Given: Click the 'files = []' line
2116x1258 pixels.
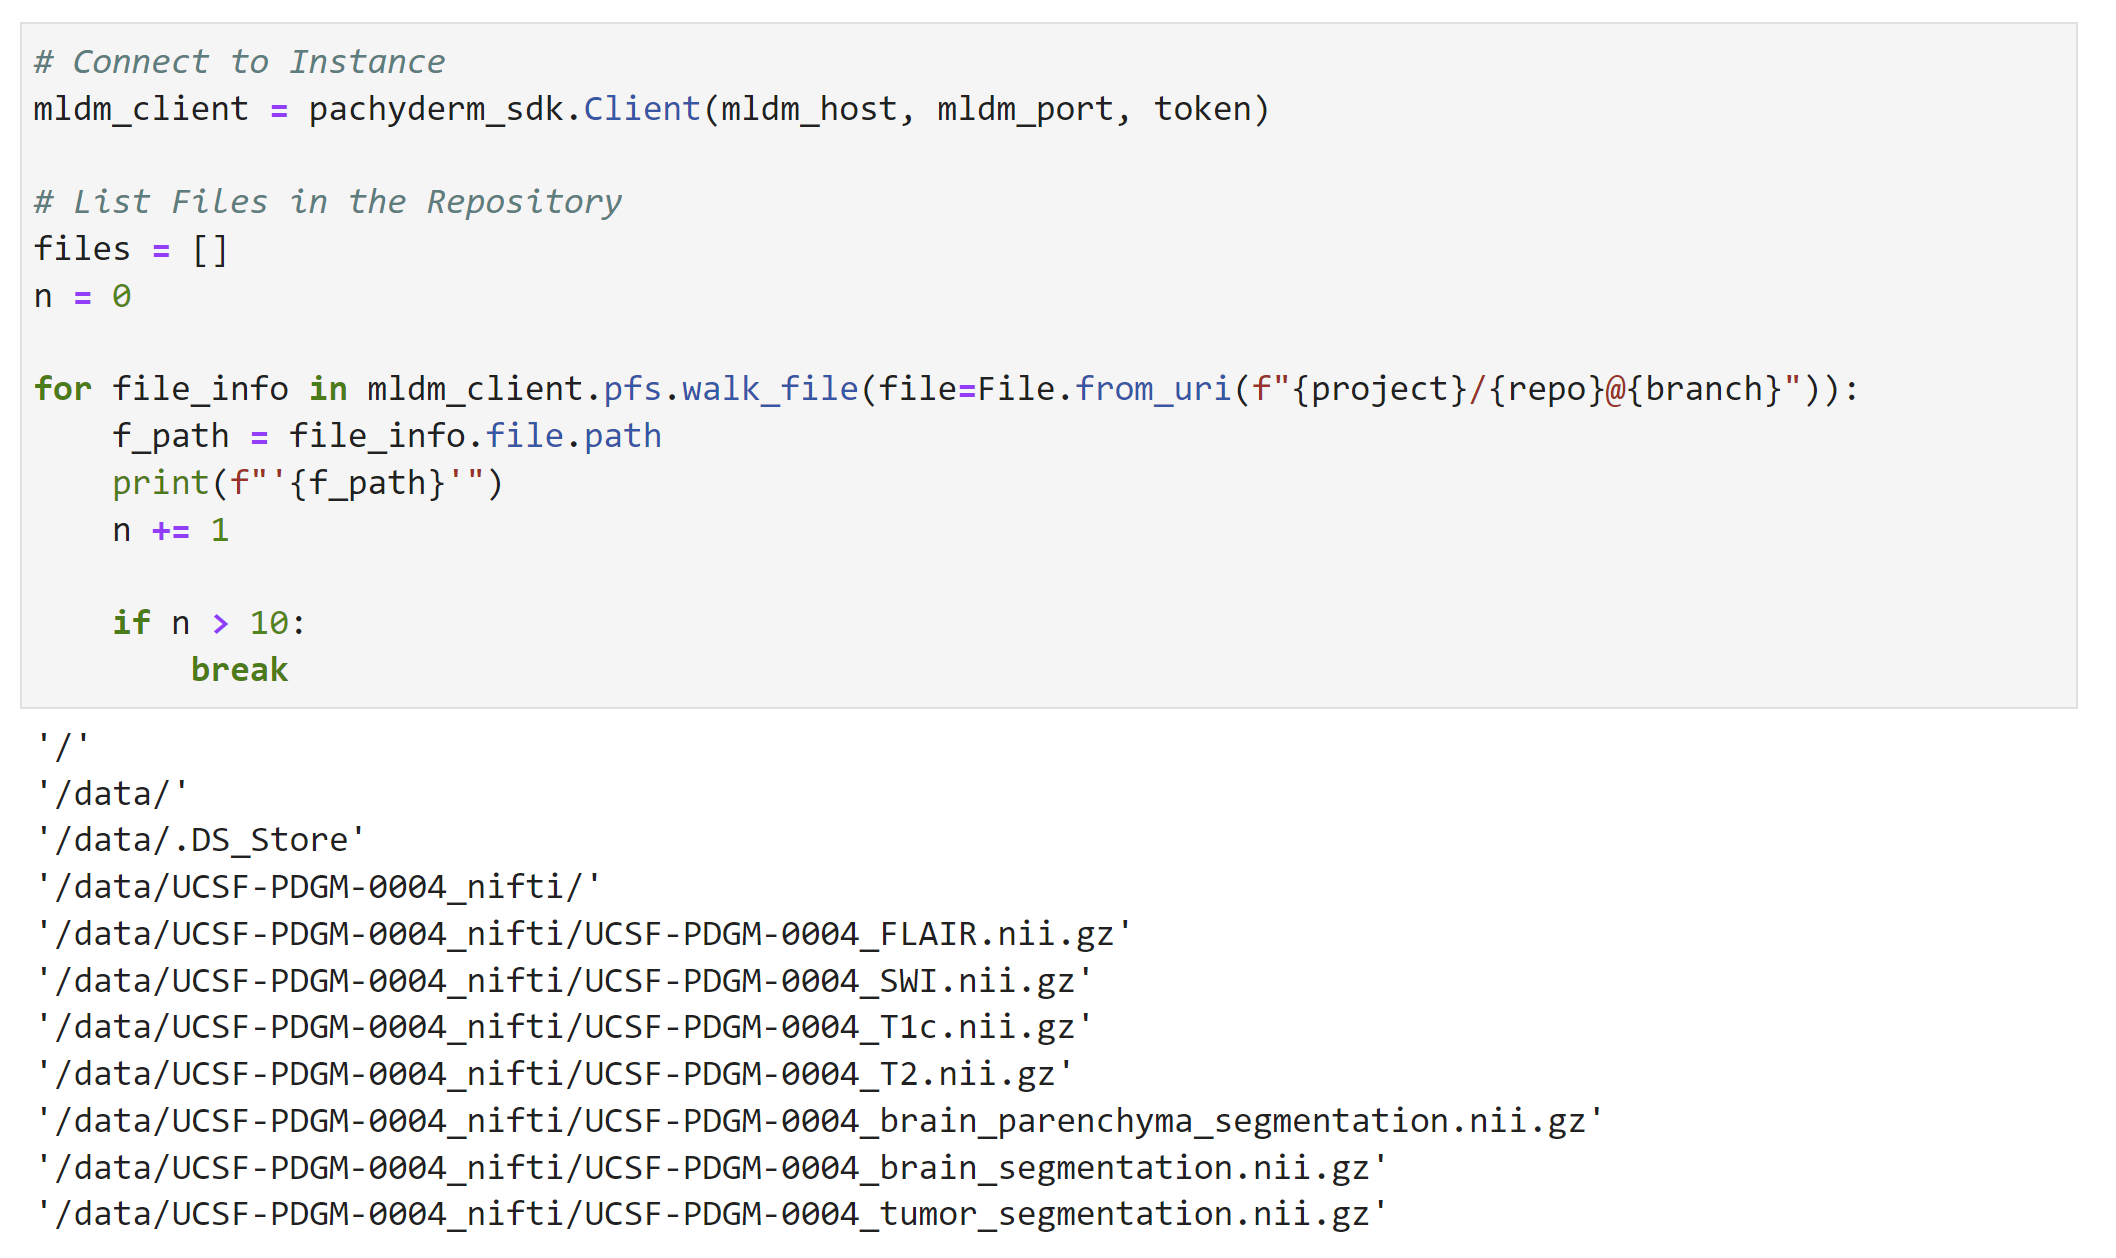Looking at the screenshot, I should pos(131,249).
